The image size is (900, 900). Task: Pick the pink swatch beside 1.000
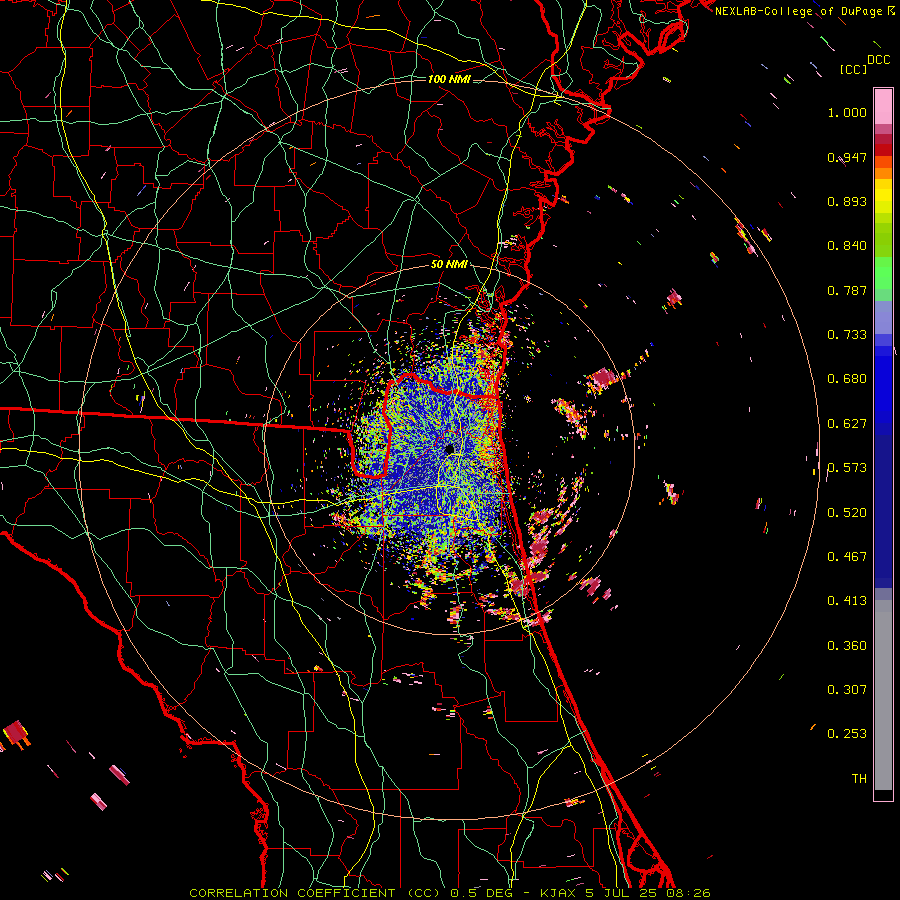[883, 107]
